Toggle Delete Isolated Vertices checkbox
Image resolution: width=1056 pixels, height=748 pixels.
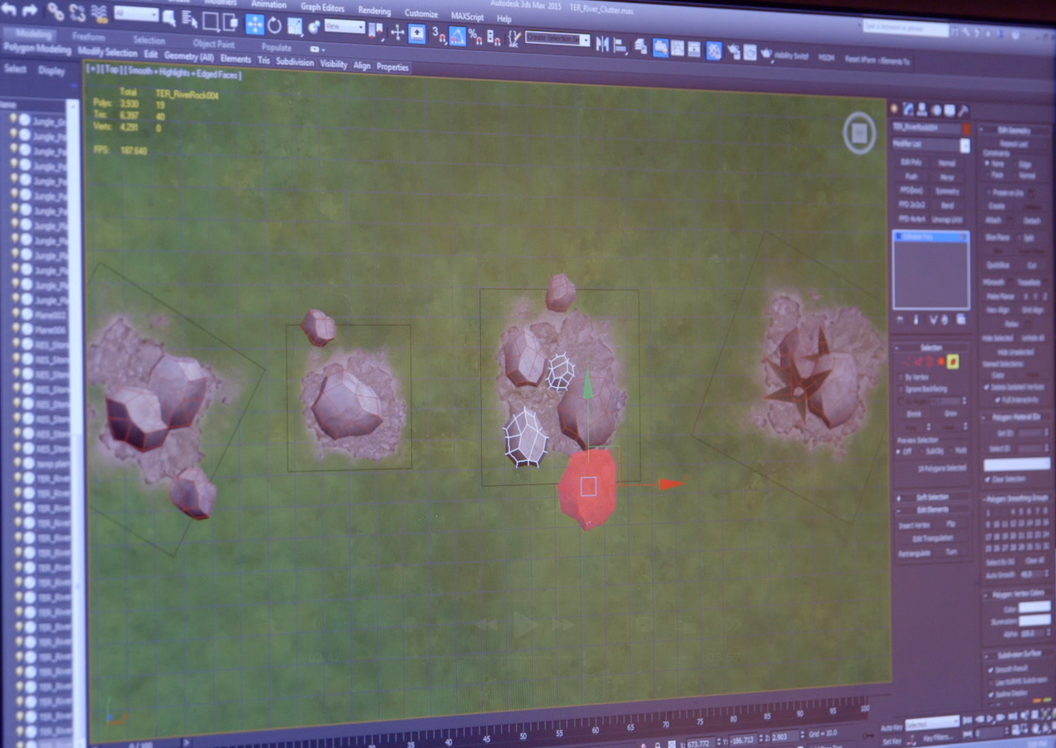click(x=987, y=388)
